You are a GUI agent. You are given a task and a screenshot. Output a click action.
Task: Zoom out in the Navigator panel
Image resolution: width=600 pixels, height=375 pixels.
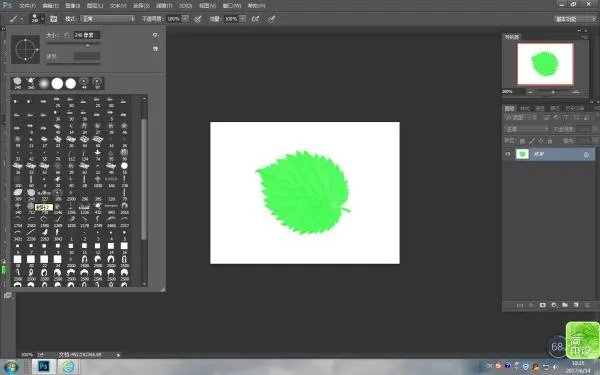530,92
